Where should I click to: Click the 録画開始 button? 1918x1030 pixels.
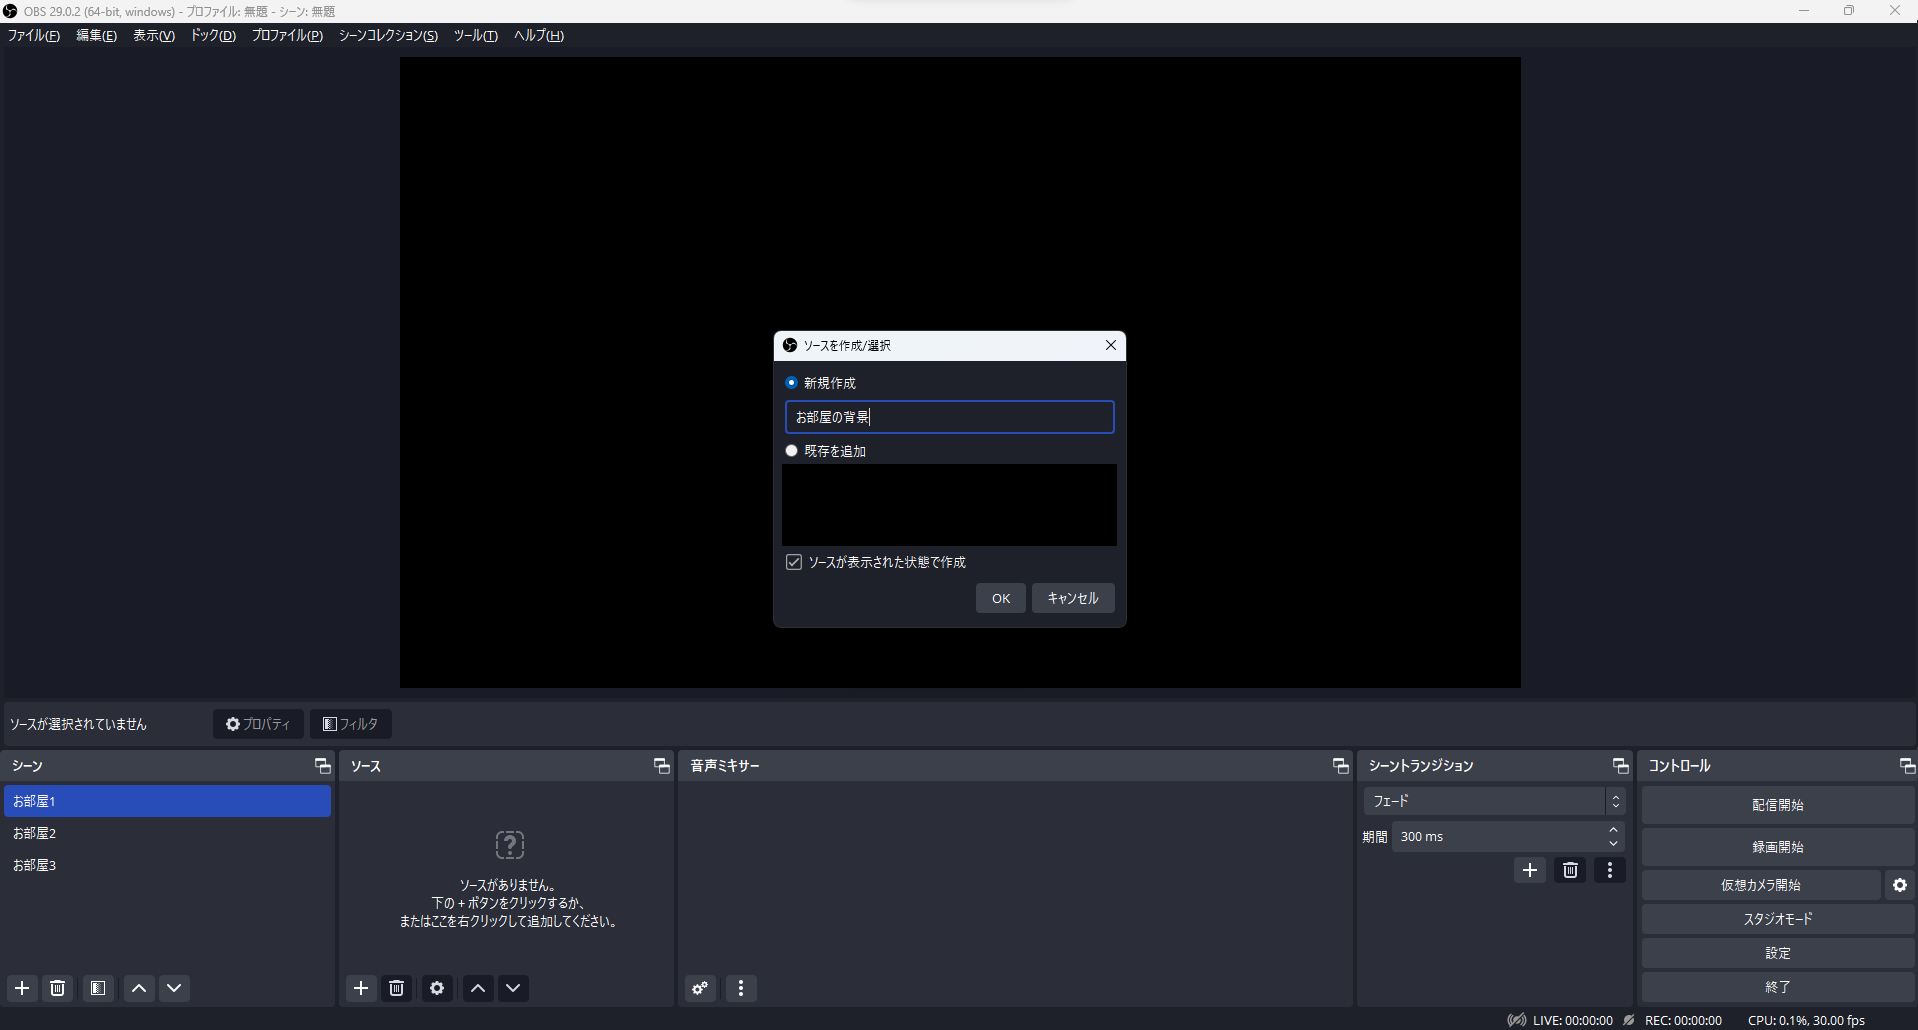click(x=1777, y=847)
